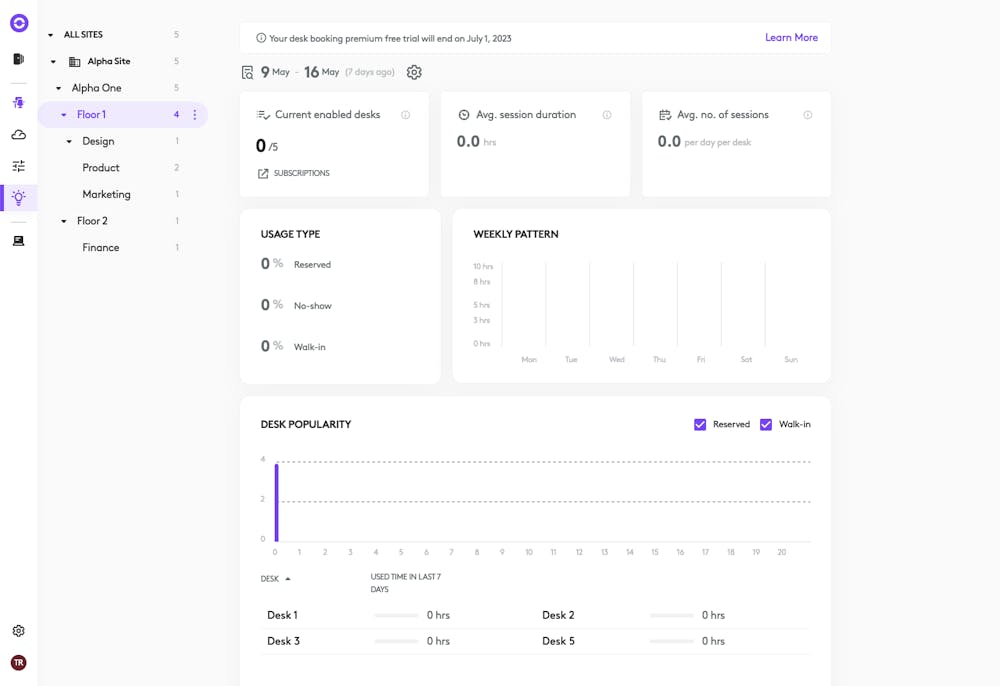Open the three-dot menu on Floor 1
The height and width of the screenshot is (686, 1000).
click(x=195, y=114)
